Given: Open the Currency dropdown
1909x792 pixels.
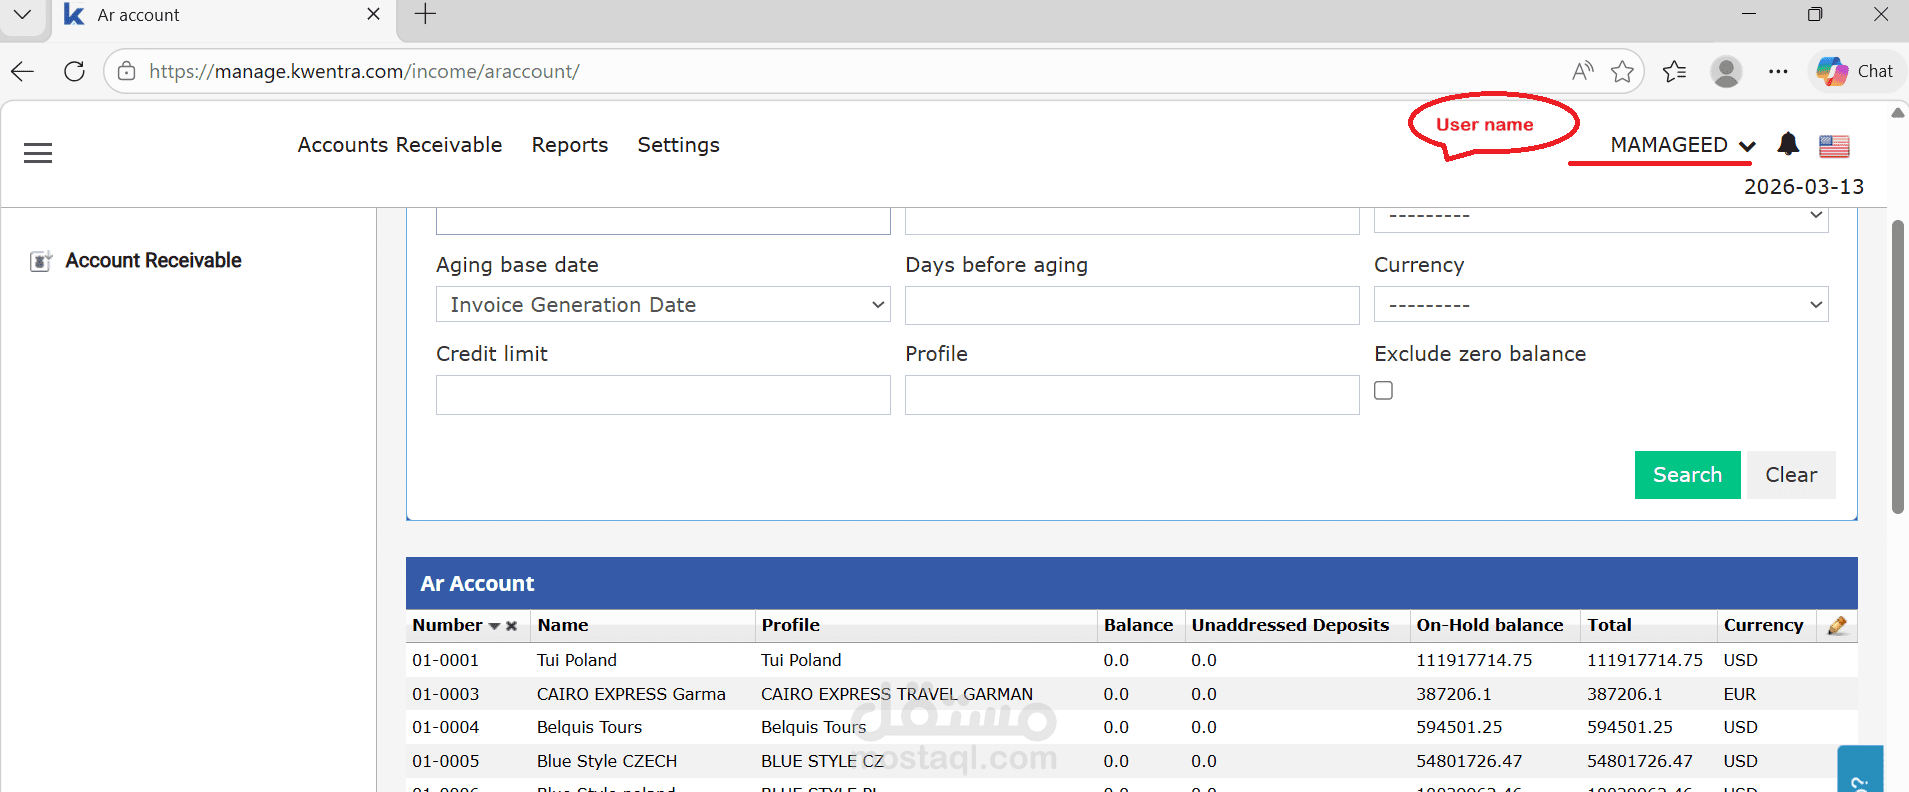Looking at the screenshot, I should point(1601,304).
